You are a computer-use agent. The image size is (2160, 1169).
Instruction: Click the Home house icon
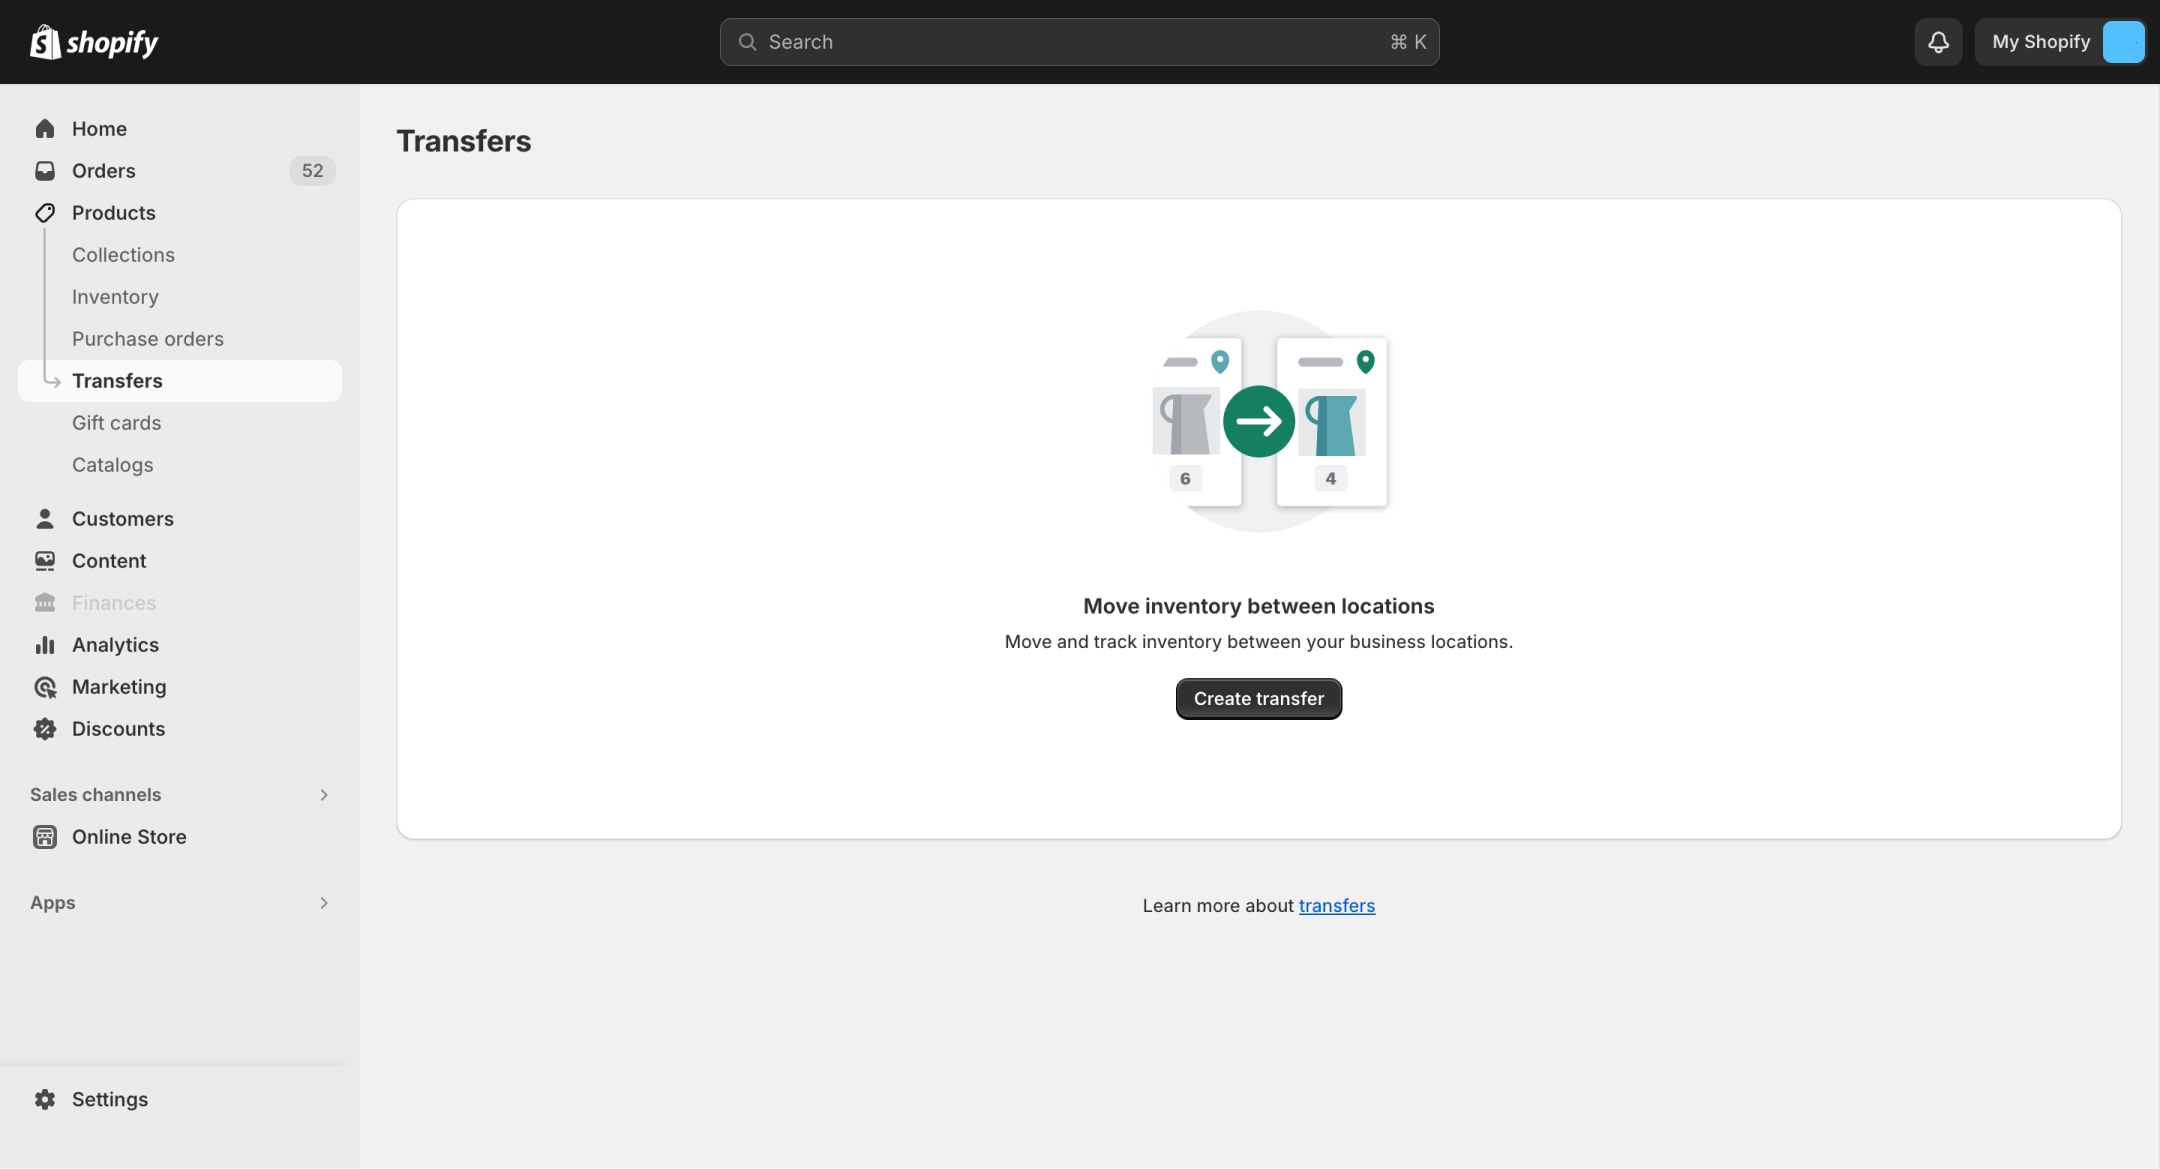click(x=45, y=129)
